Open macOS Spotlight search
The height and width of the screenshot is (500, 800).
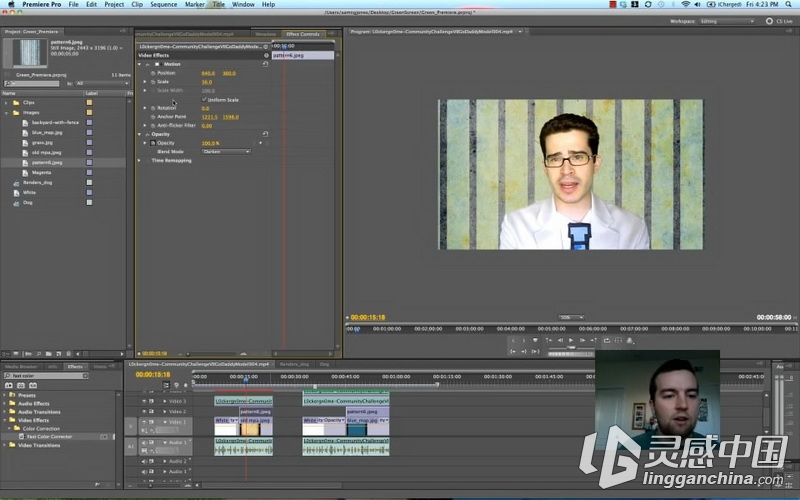click(x=789, y=4)
